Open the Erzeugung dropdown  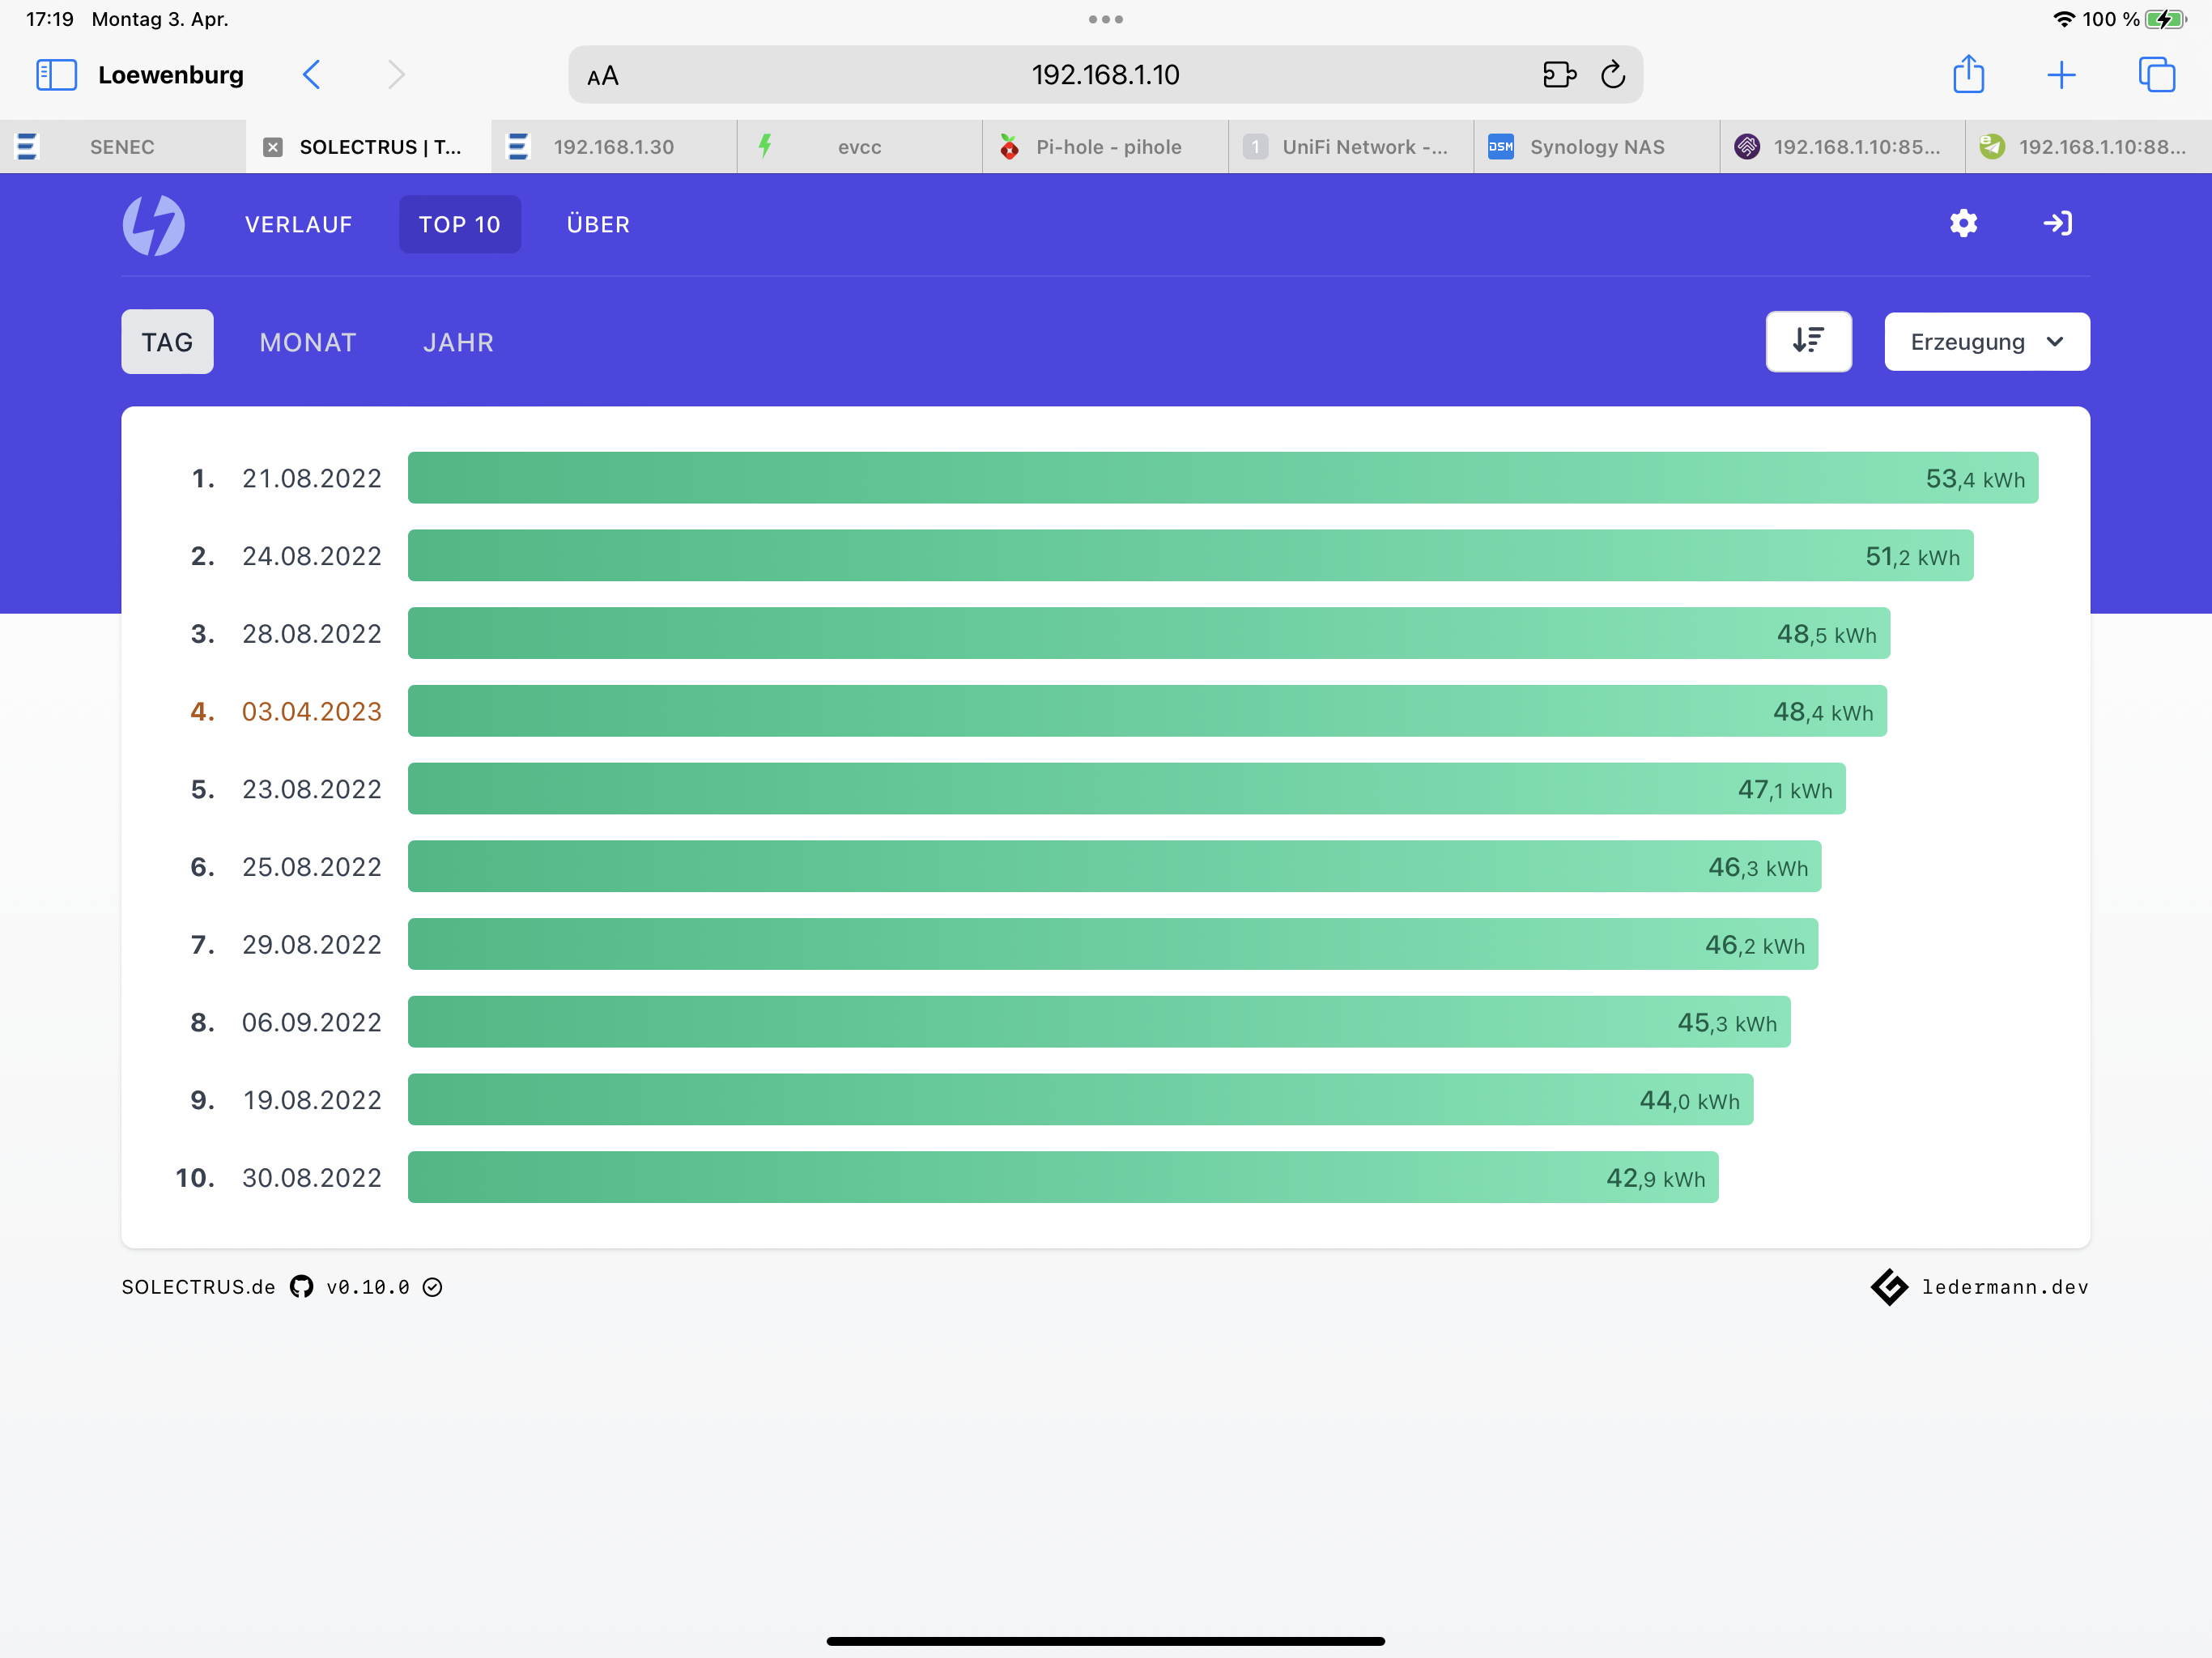tap(1986, 342)
